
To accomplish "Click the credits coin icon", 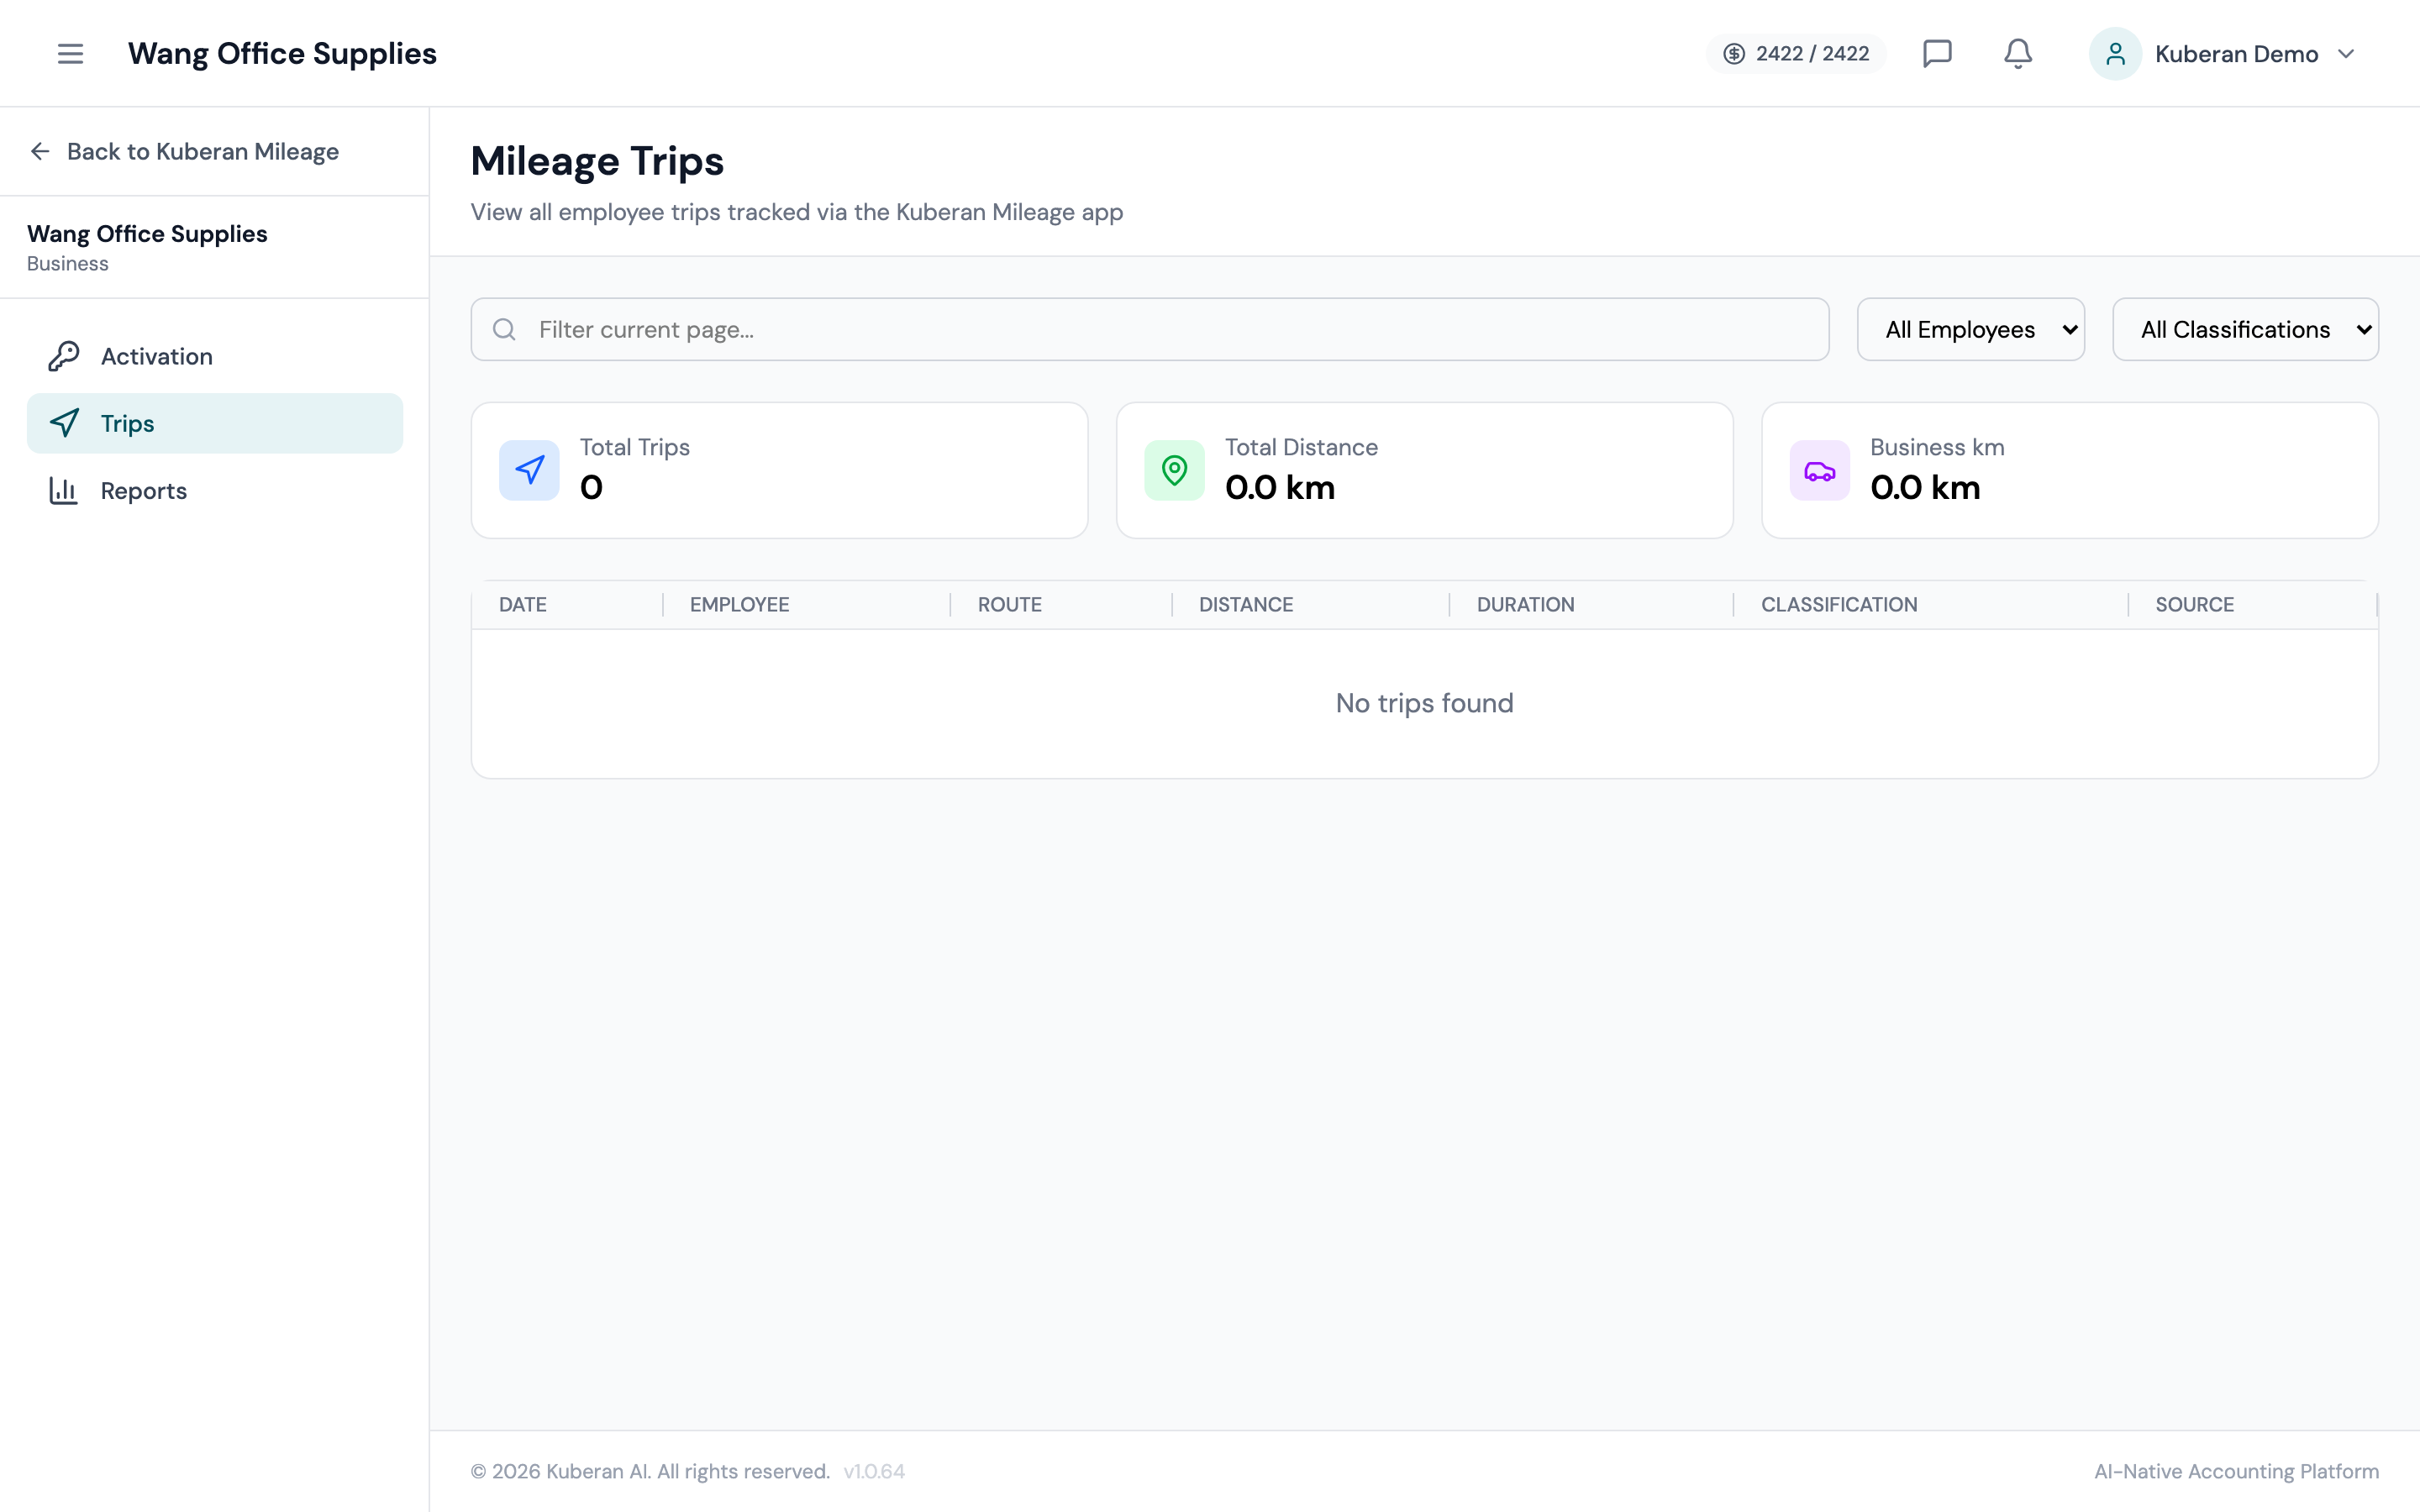I will [x=1734, y=53].
